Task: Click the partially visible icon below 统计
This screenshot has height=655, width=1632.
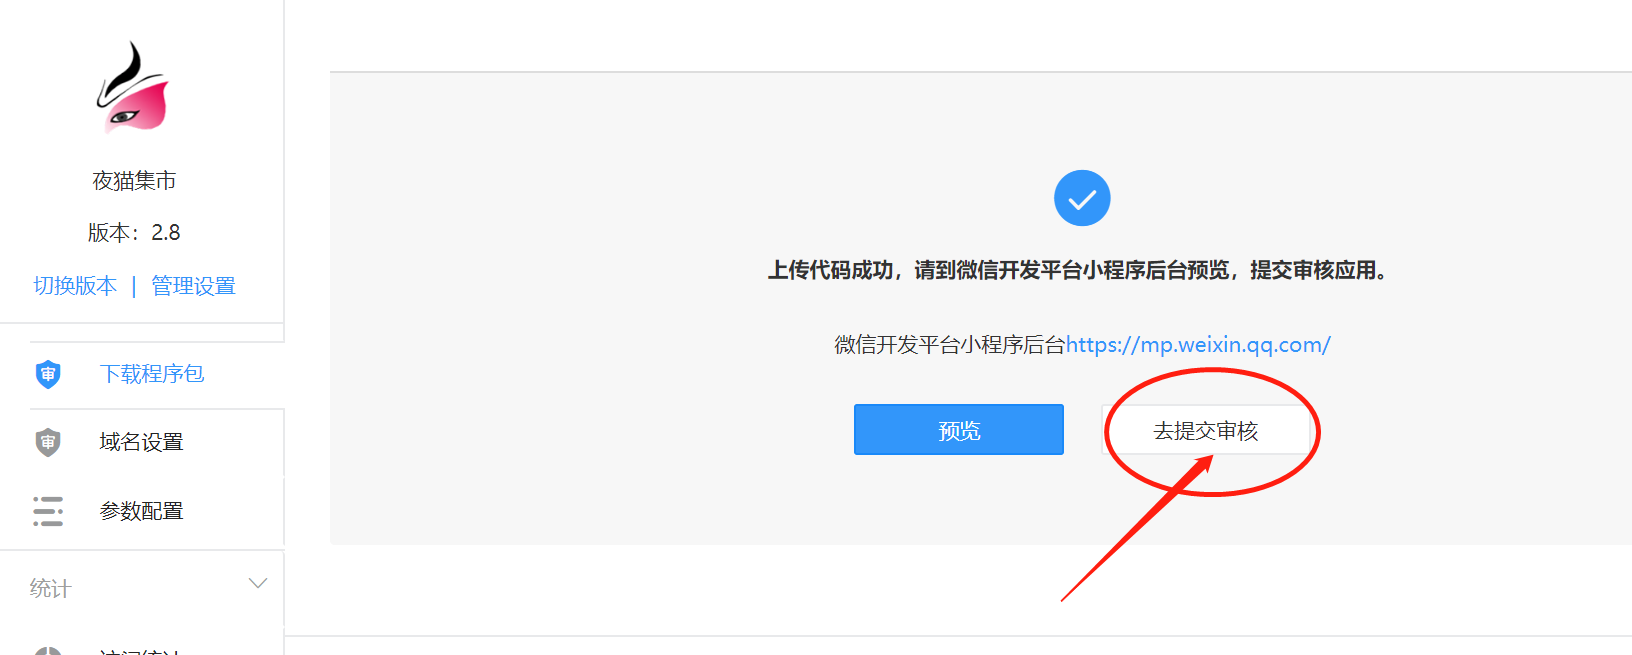Action: pos(48,650)
